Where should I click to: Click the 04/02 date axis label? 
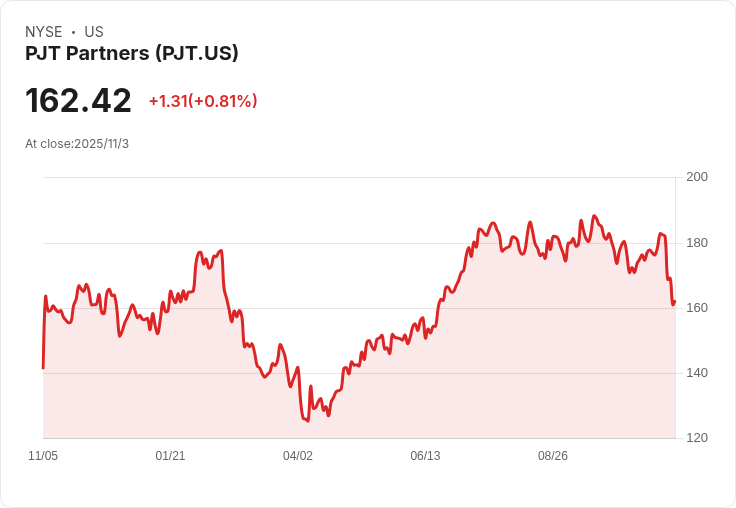pyautogui.click(x=298, y=456)
